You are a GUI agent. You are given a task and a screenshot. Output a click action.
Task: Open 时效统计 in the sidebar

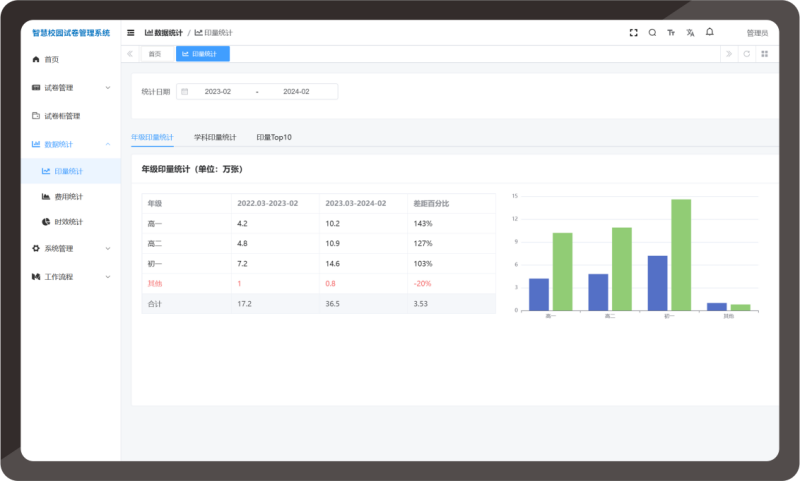(70, 222)
